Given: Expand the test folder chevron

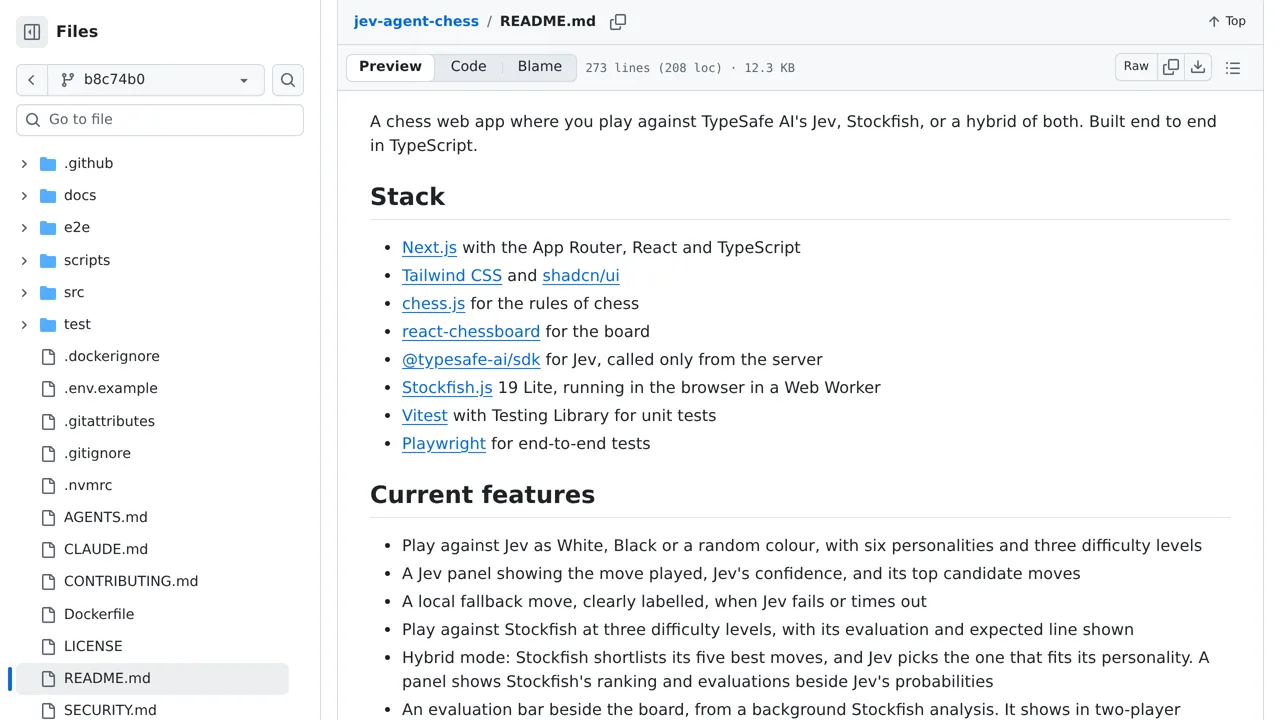Looking at the screenshot, I should pyautogui.click(x=24, y=325).
